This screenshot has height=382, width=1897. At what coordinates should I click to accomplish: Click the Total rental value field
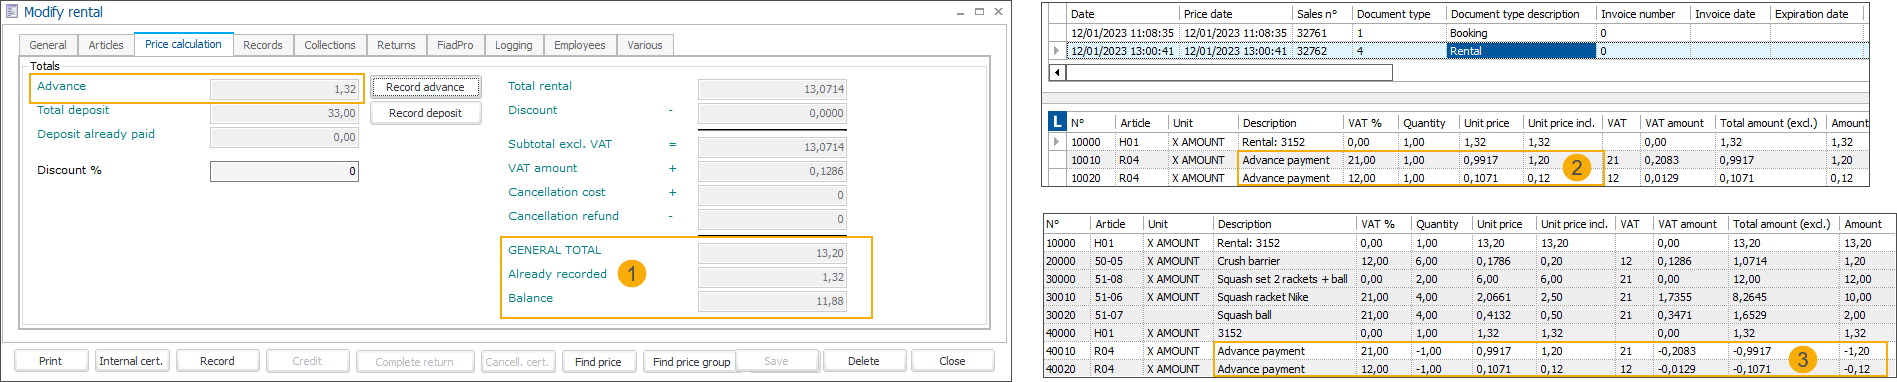(x=772, y=89)
